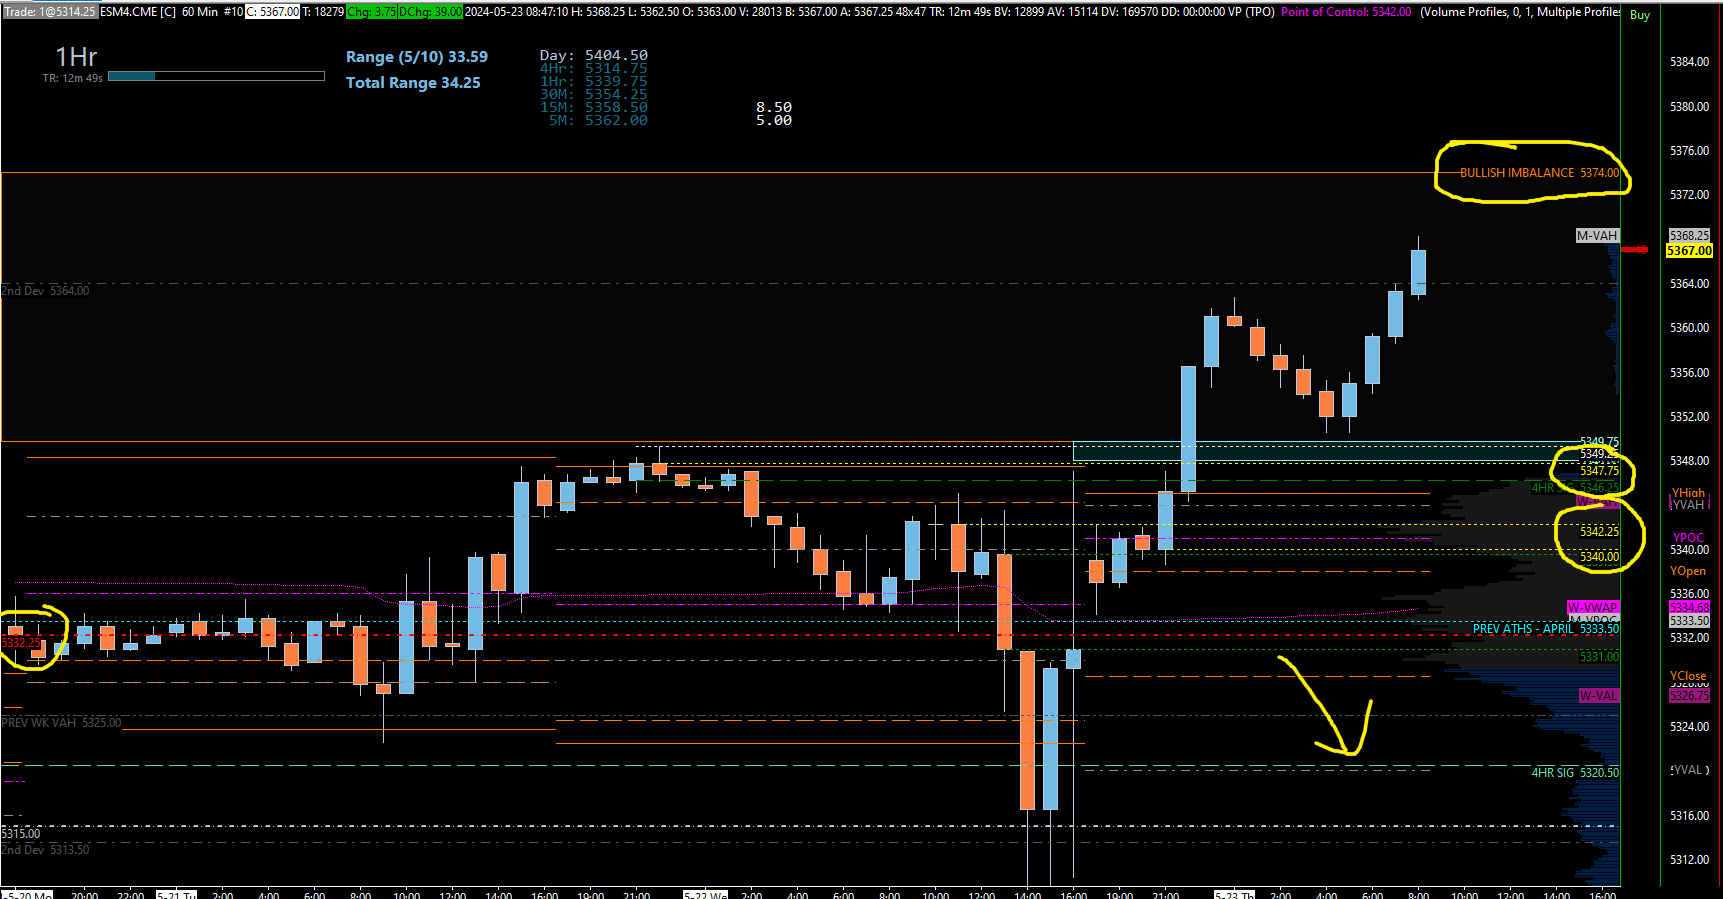The width and height of the screenshot is (1723, 899).
Task: Click the Day: 5404.50 value
Action: 594,55
